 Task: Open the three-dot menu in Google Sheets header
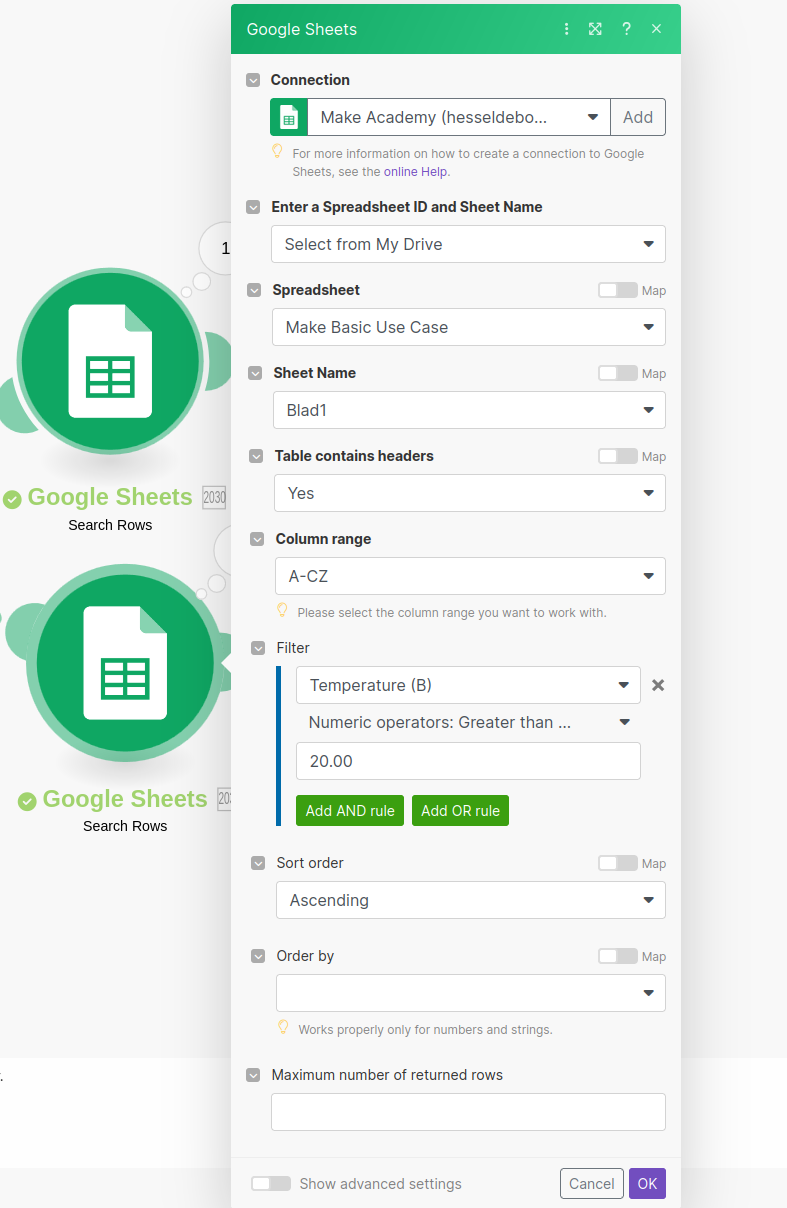point(567,29)
